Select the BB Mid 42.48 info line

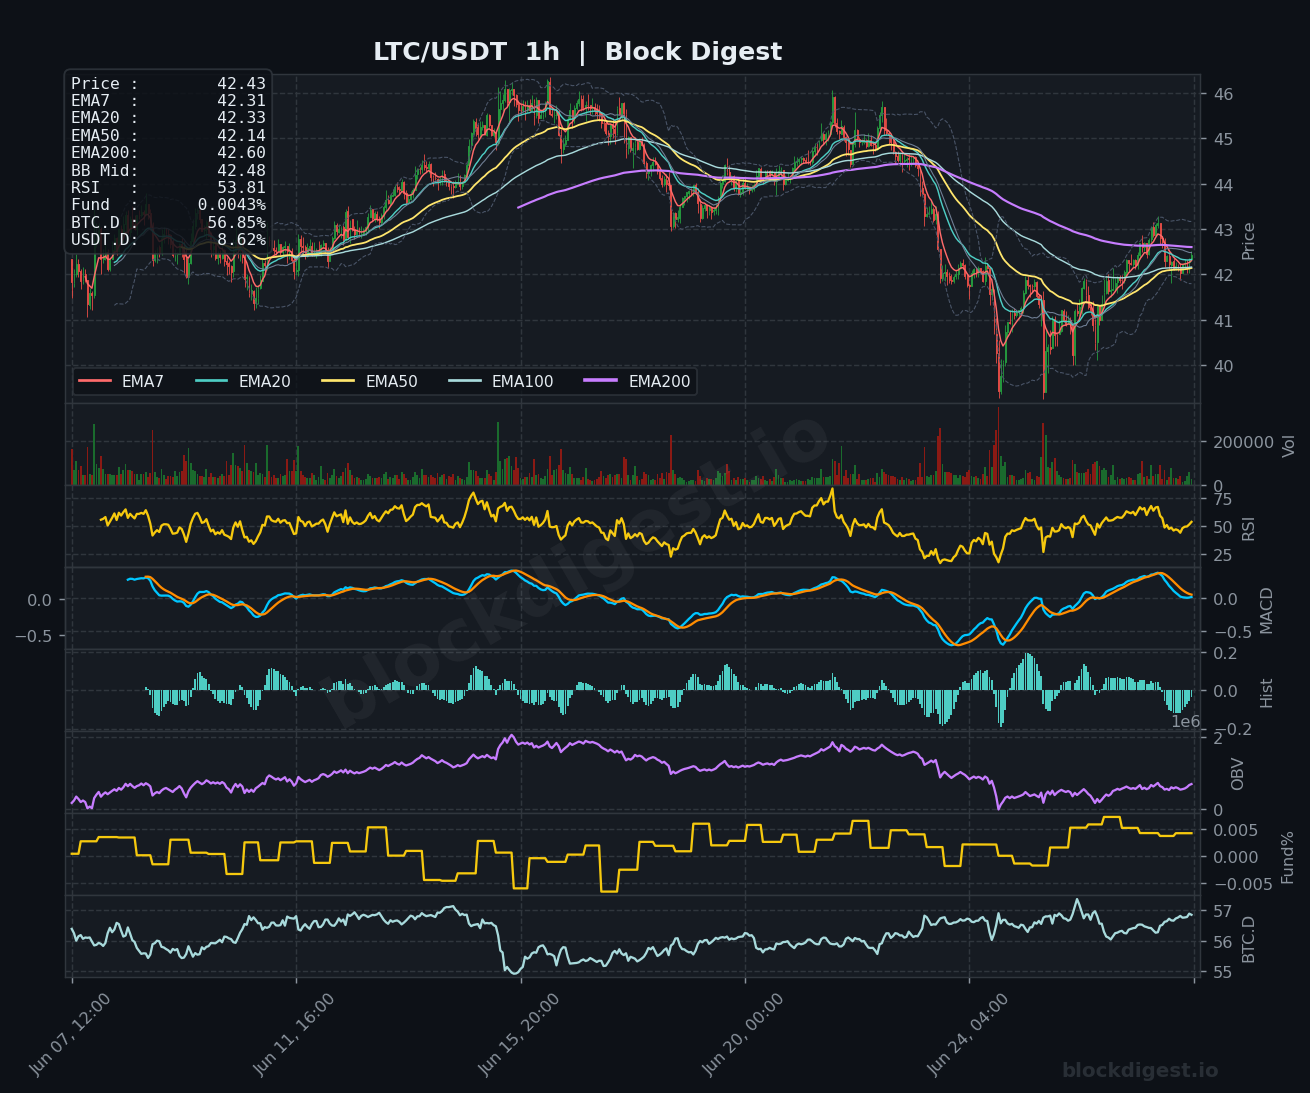pos(168,171)
